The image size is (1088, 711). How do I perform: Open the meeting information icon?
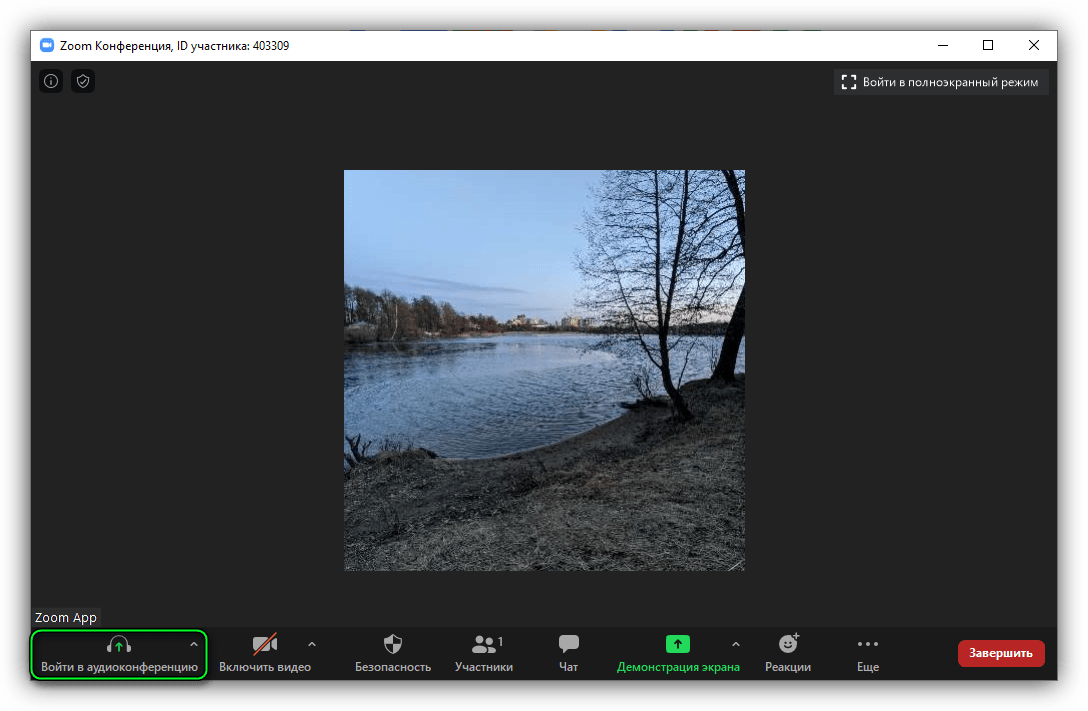coord(51,81)
